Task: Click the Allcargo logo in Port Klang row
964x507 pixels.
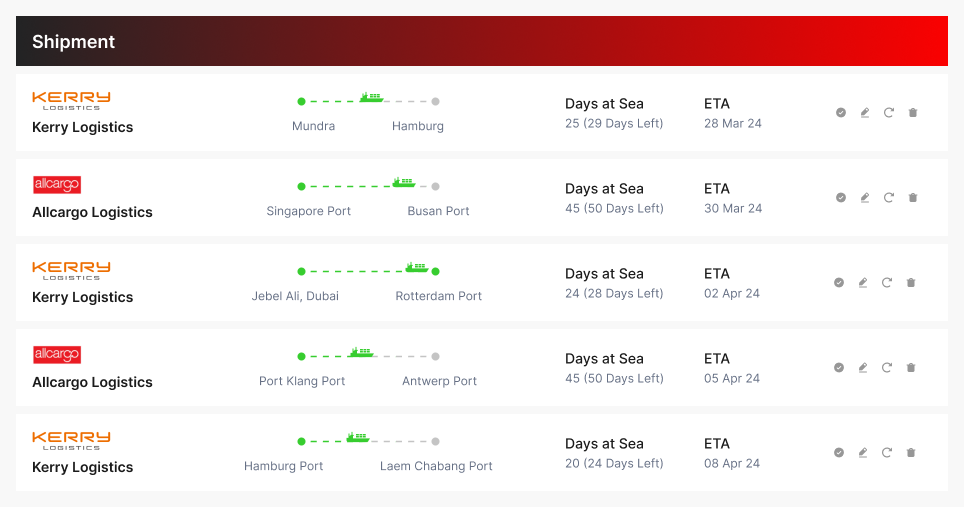Action: [57, 355]
